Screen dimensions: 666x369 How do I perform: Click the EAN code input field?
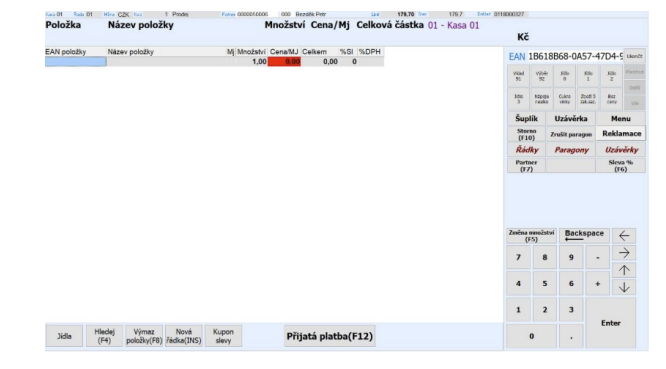tap(575, 56)
